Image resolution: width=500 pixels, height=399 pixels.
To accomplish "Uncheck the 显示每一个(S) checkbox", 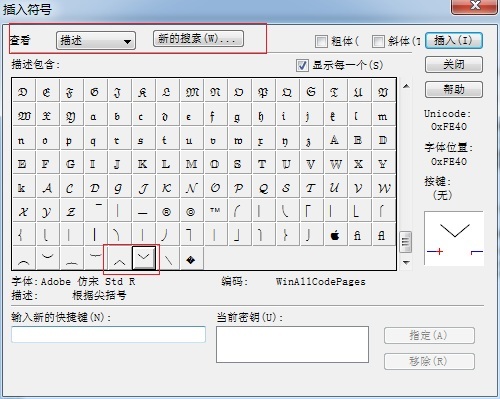I will [x=302, y=65].
